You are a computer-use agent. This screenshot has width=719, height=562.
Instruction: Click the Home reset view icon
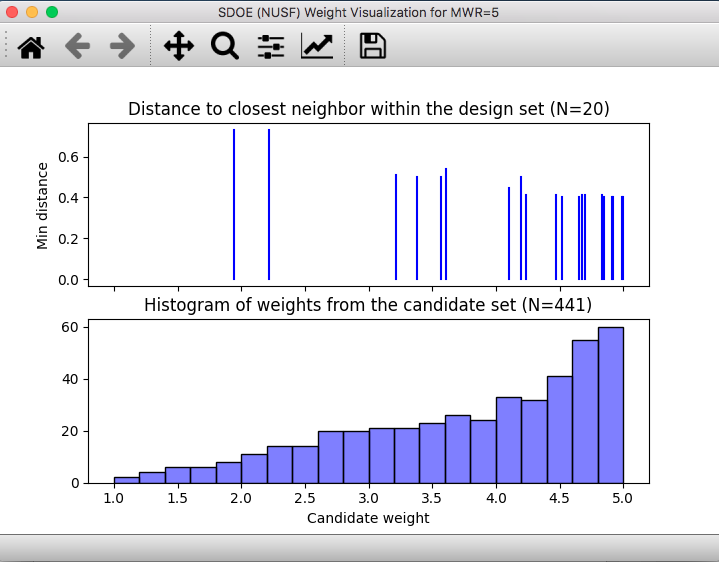(x=31, y=46)
